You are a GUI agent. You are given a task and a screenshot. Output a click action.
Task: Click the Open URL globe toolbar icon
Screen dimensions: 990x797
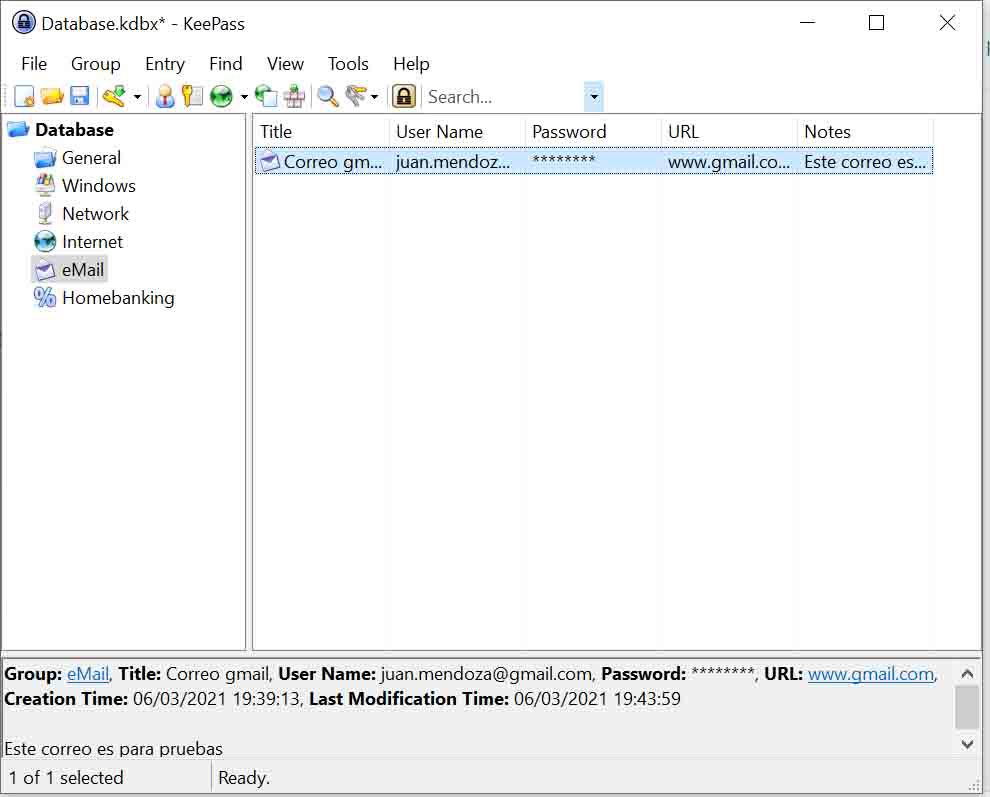coord(221,96)
